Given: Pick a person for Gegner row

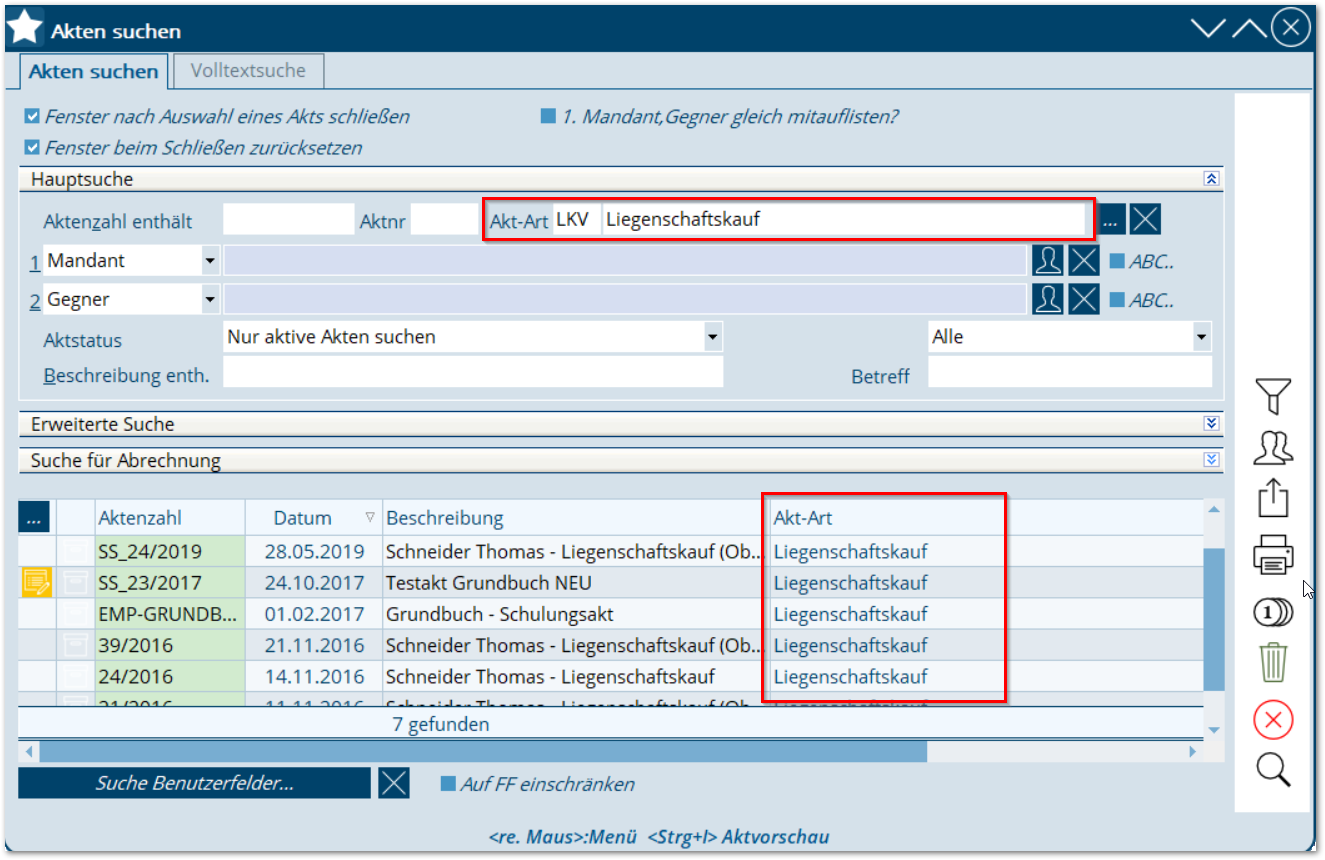Looking at the screenshot, I should (1047, 299).
